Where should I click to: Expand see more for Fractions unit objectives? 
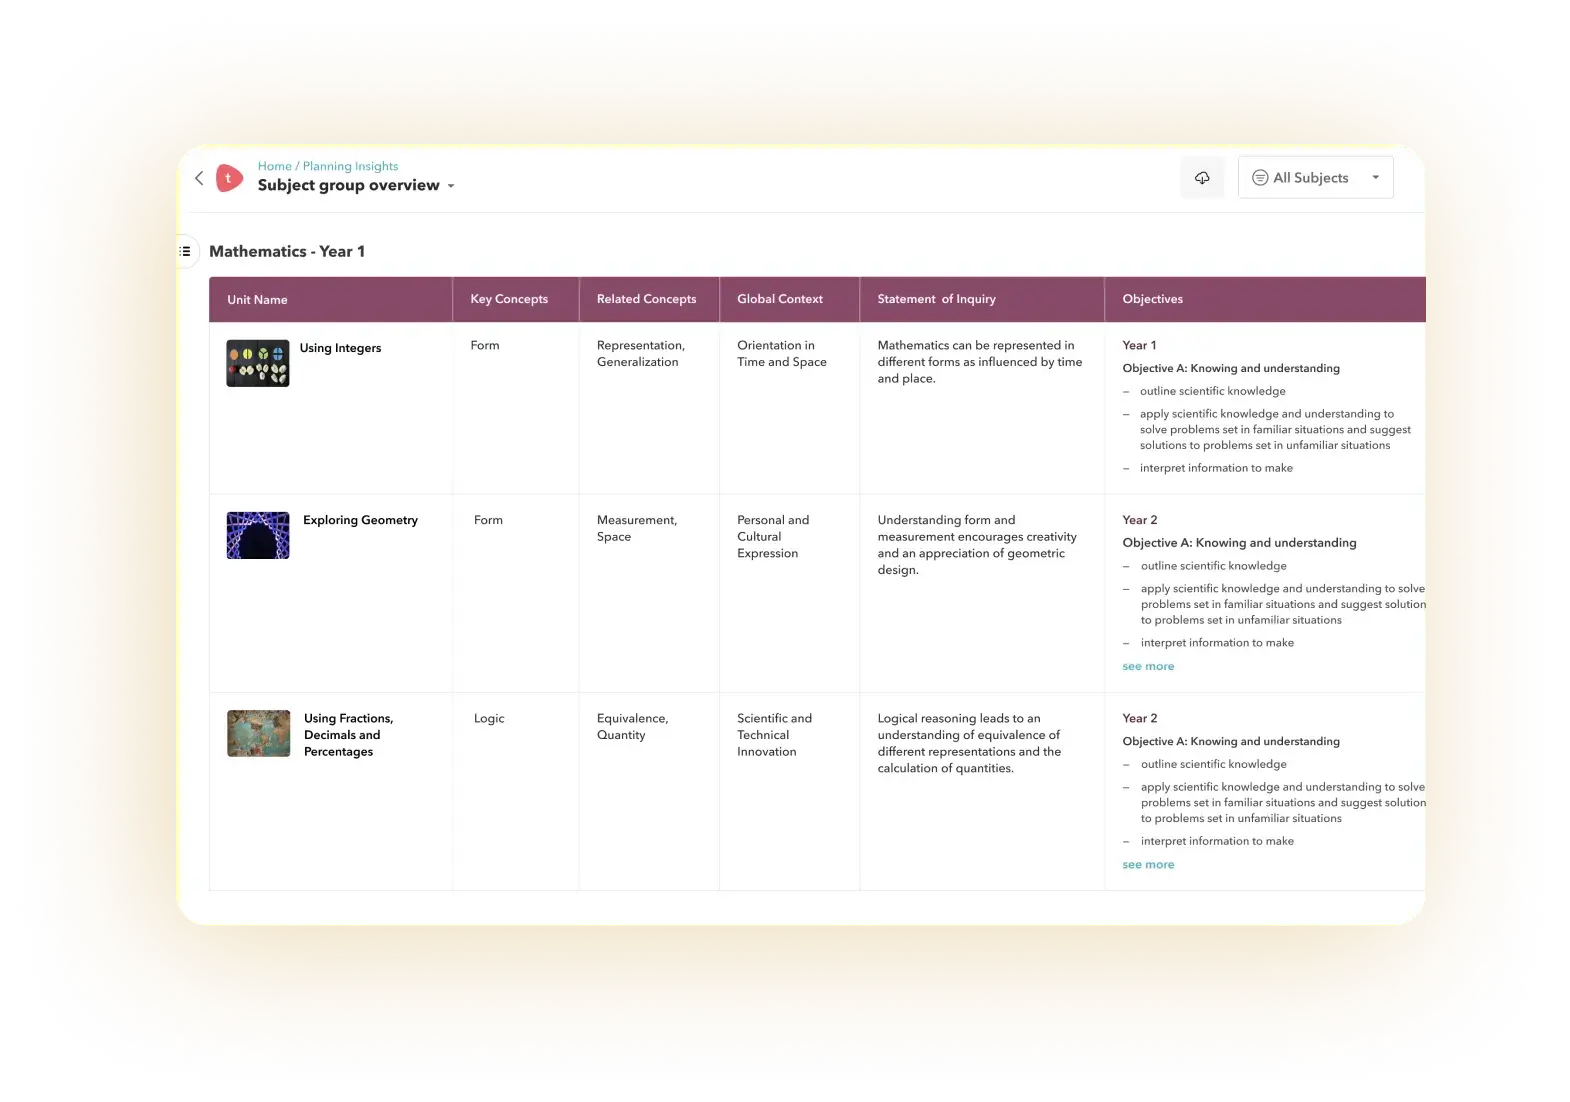[1148, 865]
